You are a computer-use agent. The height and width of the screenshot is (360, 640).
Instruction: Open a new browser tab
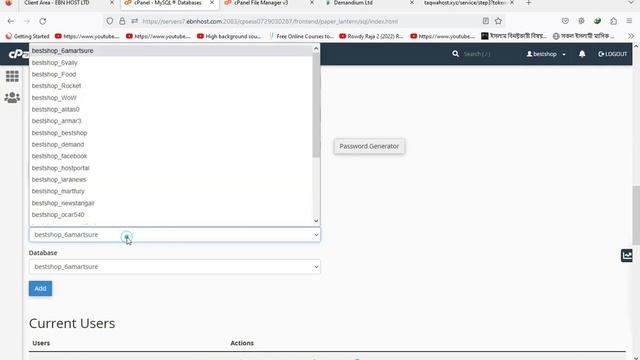[529, 3]
